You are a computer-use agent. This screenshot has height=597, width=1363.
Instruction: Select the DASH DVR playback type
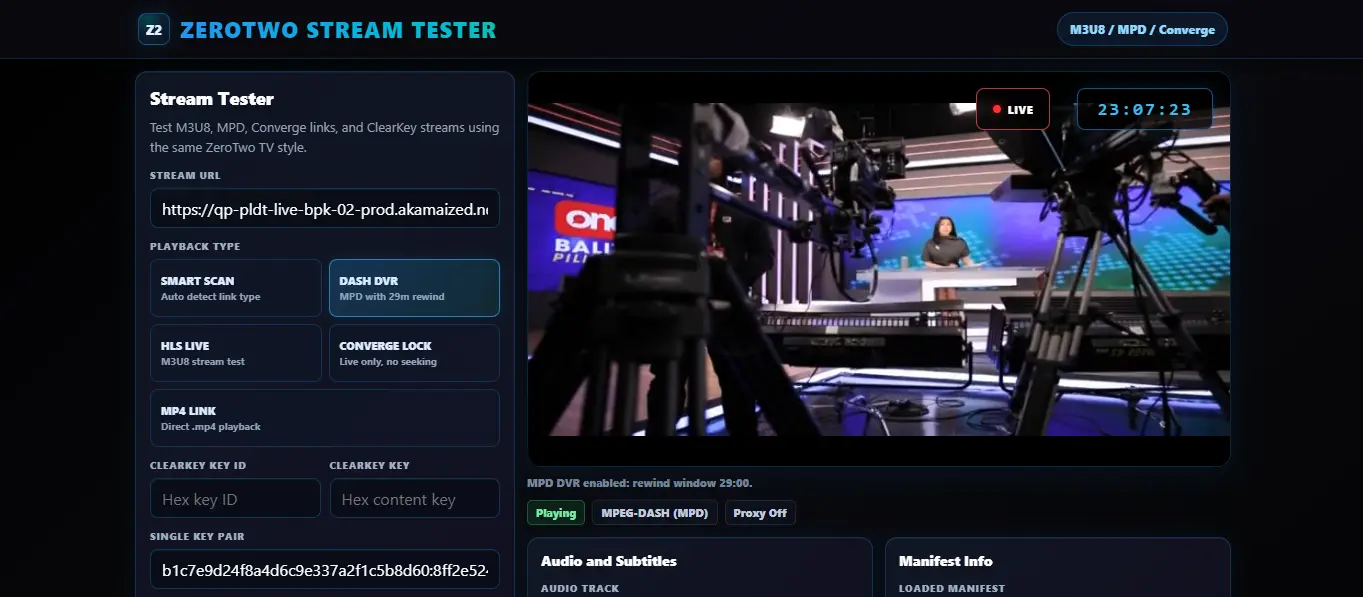click(x=414, y=288)
